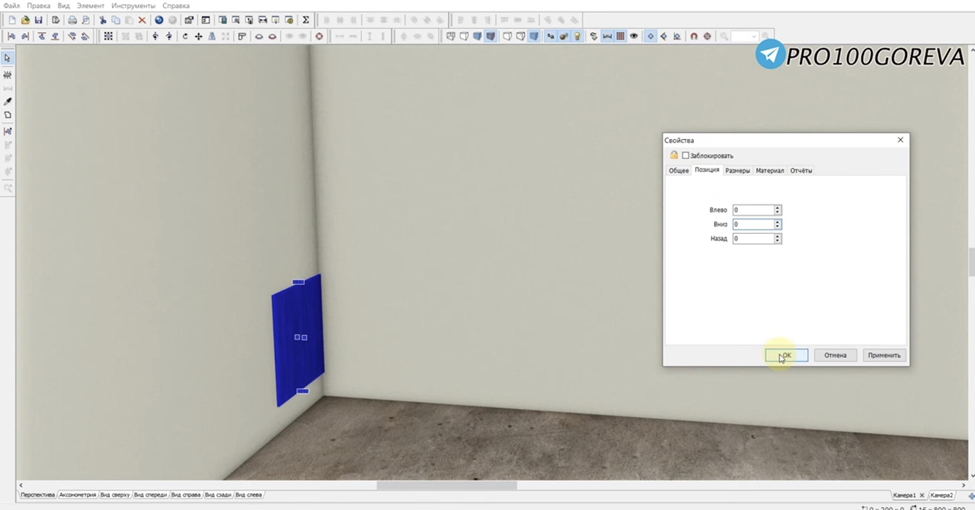This screenshot has width=975, height=510.
Task: Open the Правка menu
Action: [x=39, y=6]
